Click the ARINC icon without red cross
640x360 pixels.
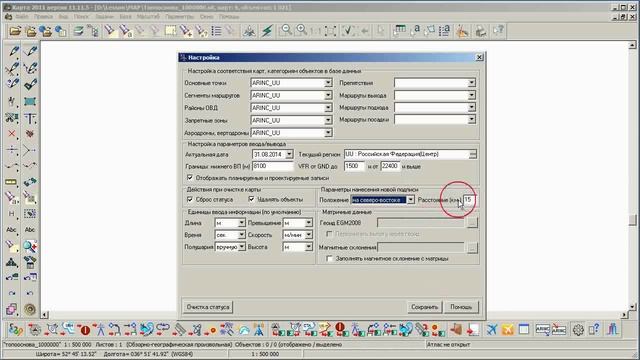[542, 329]
